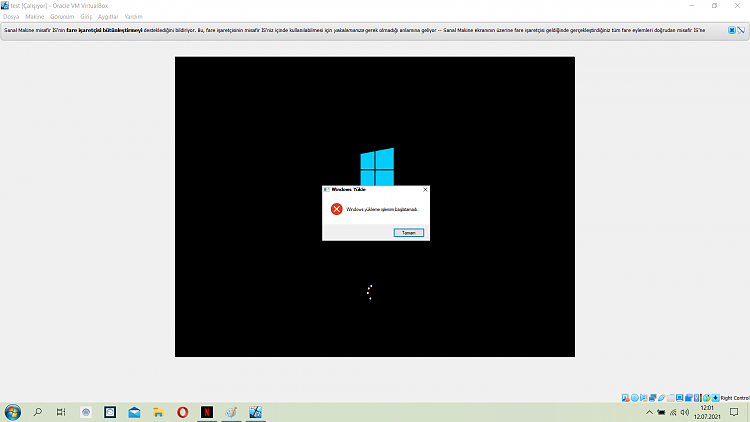Open the Dosya menu

[x=11, y=17]
